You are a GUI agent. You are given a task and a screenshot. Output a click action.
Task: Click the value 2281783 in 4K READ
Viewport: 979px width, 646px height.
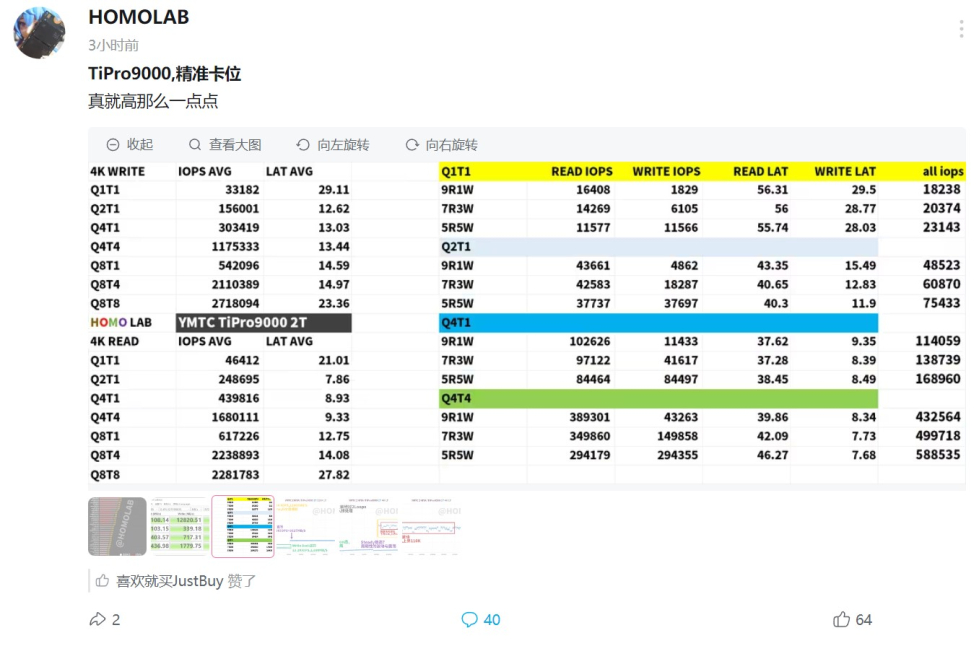point(235,474)
